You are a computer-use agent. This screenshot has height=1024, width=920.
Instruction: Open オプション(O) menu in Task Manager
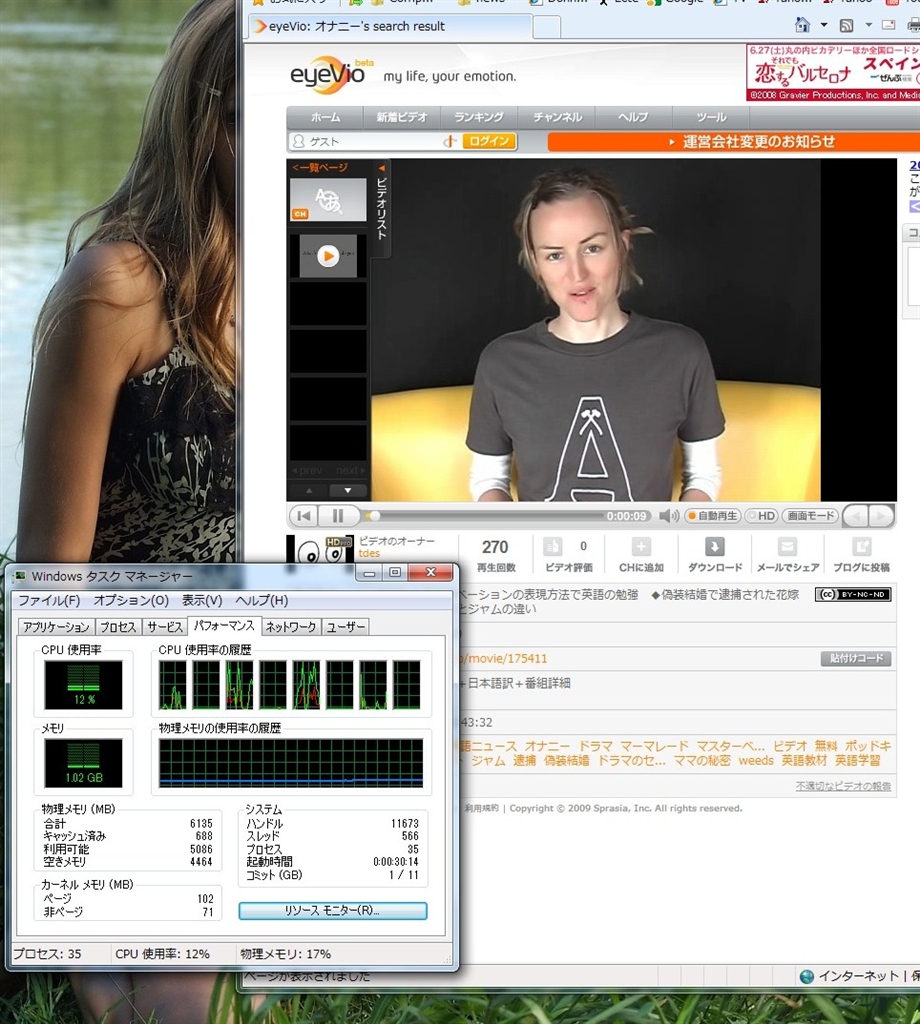coord(131,600)
